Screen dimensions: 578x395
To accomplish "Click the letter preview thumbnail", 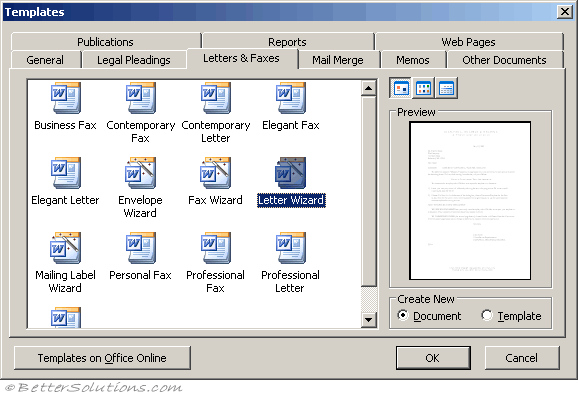I will 470,201.
